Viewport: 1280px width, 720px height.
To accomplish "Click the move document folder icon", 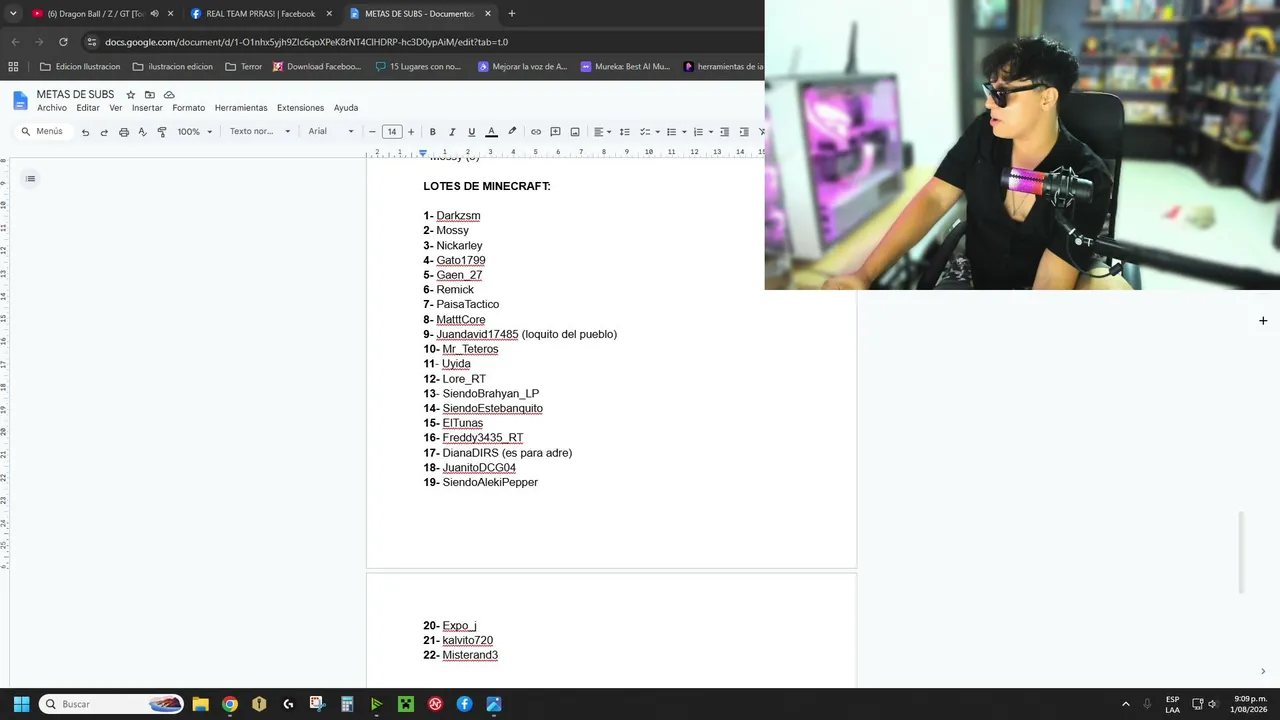I will 149,95.
